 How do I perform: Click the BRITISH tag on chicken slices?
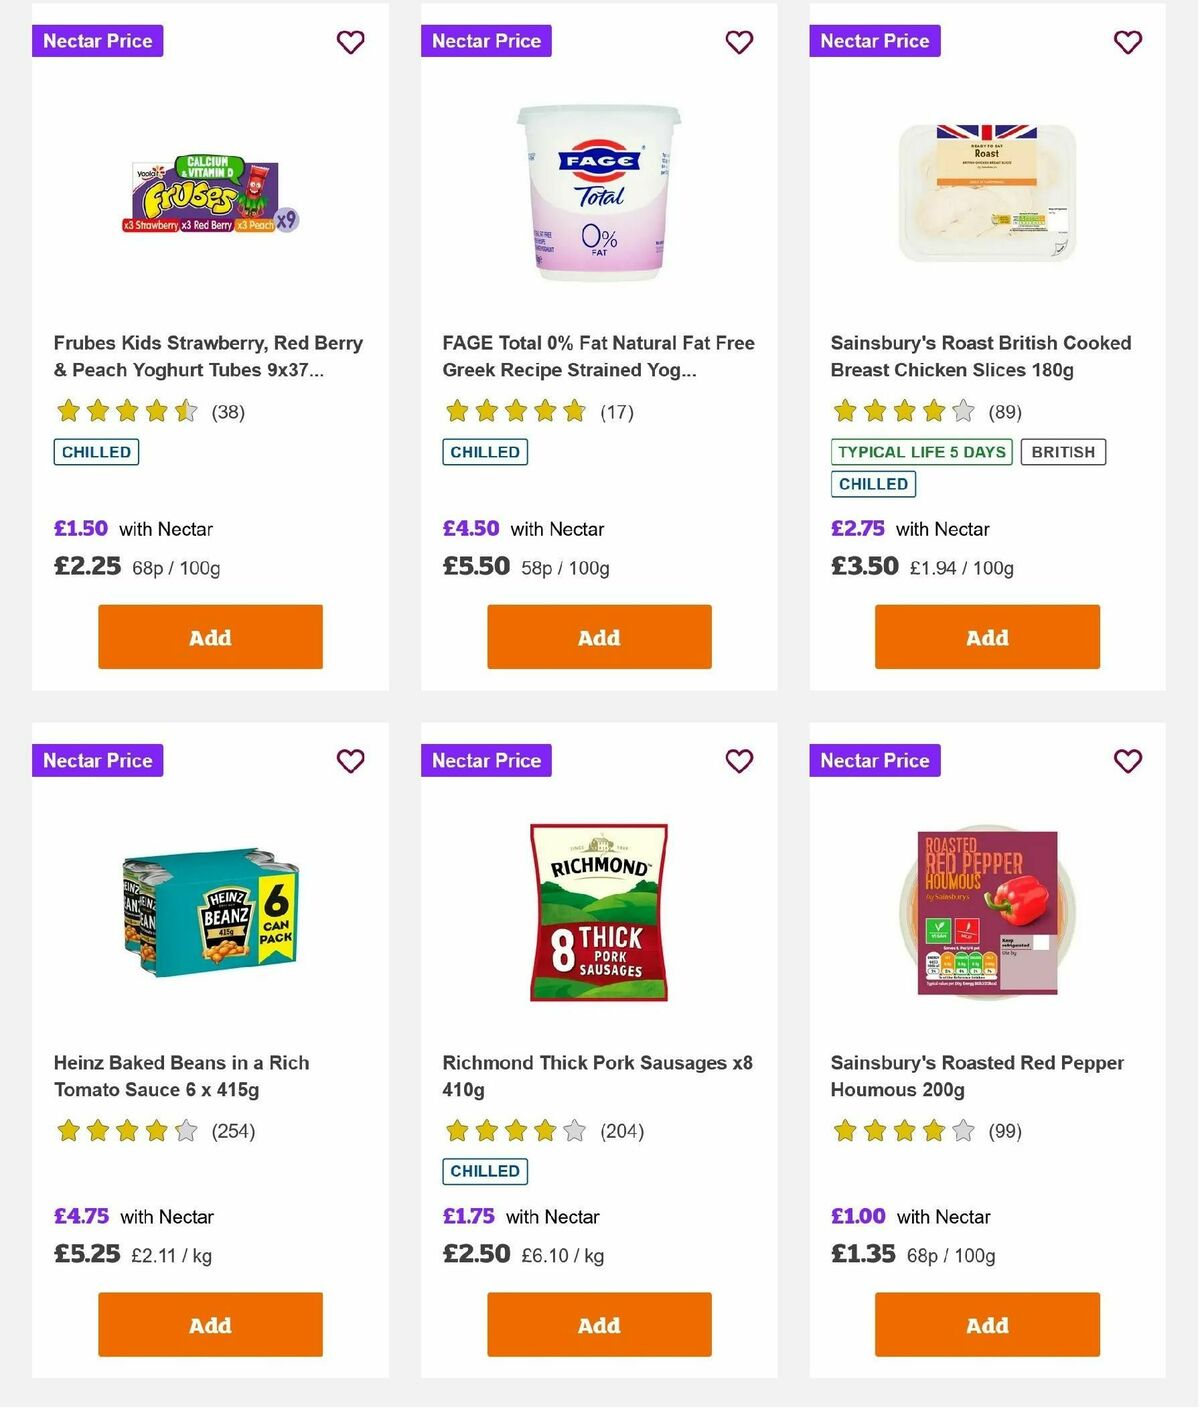click(1063, 451)
